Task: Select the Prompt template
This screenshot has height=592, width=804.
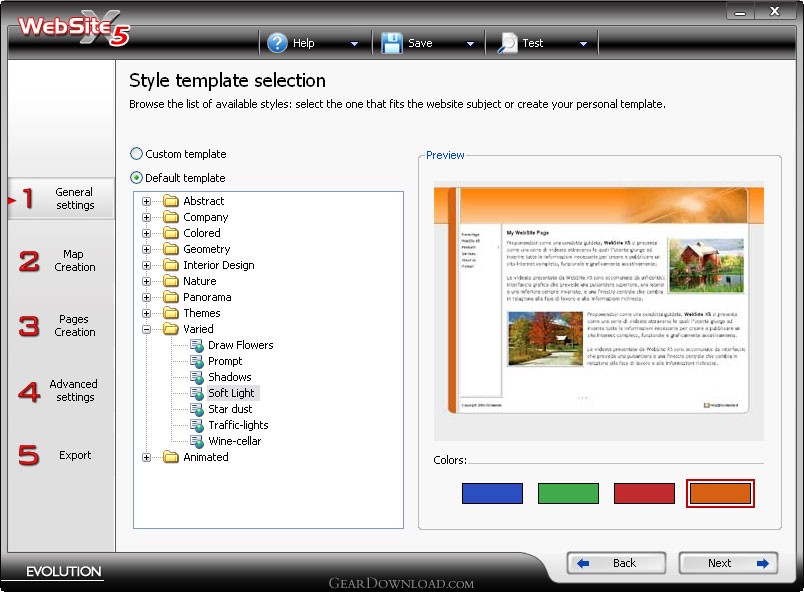Action: [x=225, y=361]
